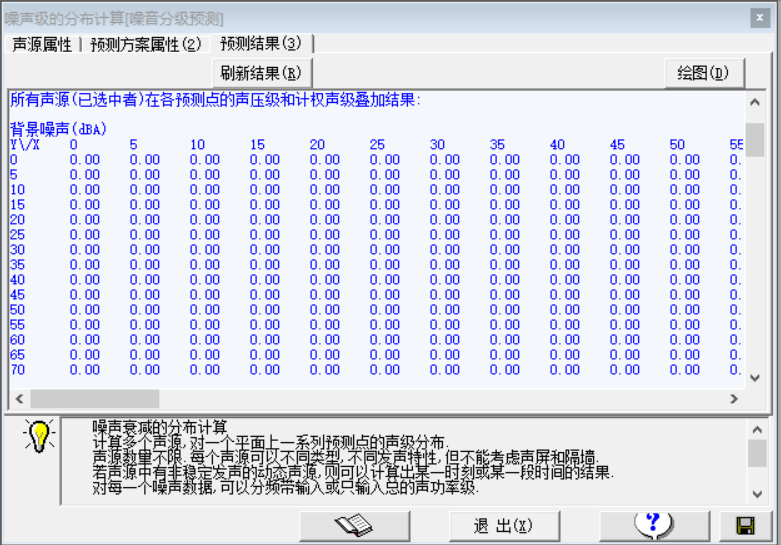
Task: Click the 背景噪声(dBA) heading text
Action: click(58, 130)
